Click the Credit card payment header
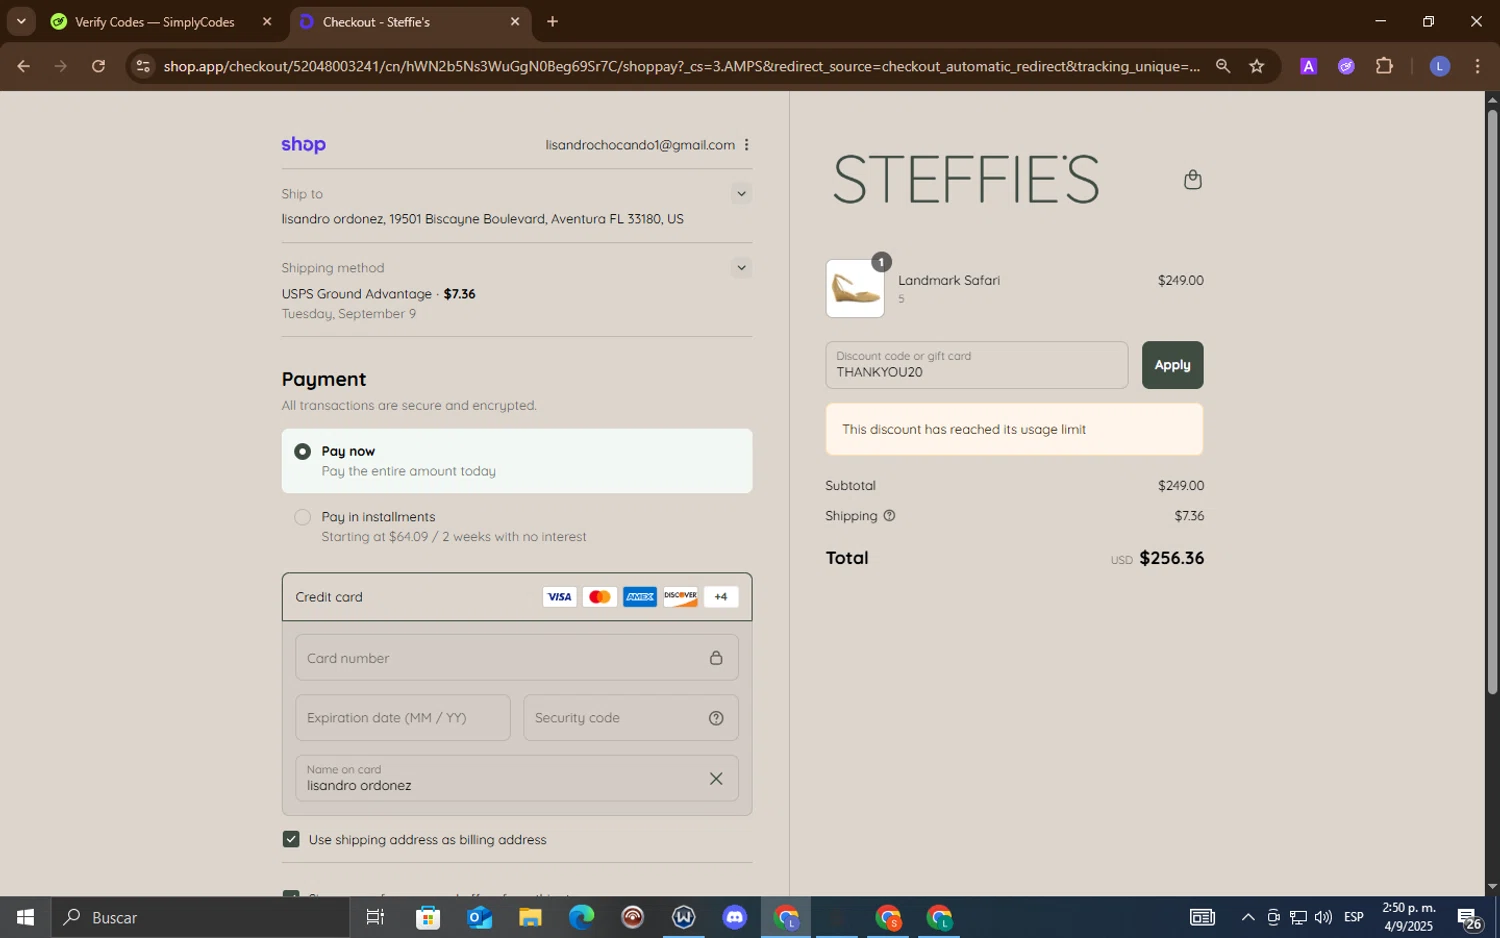1500x938 pixels. click(516, 597)
